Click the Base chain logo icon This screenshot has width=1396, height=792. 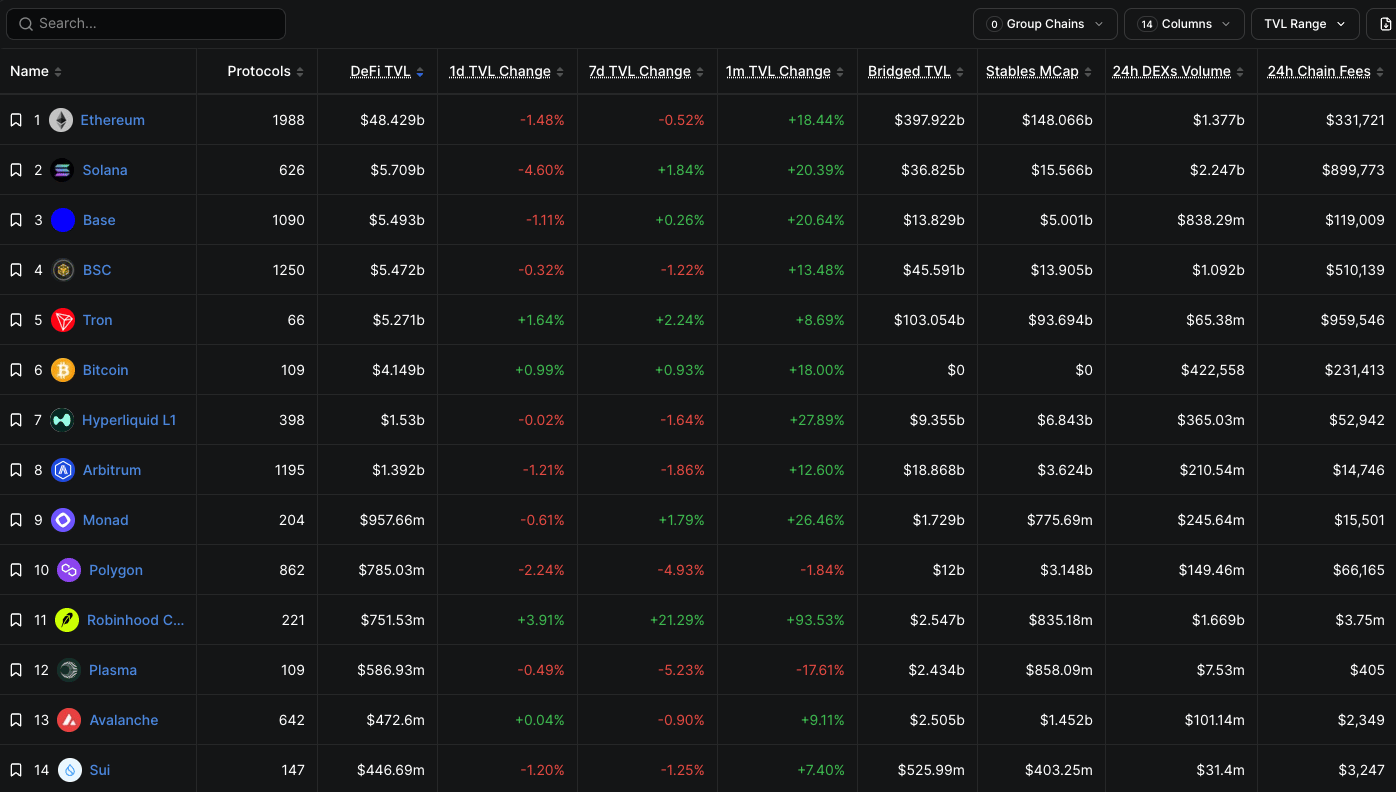(x=63, y=220)
